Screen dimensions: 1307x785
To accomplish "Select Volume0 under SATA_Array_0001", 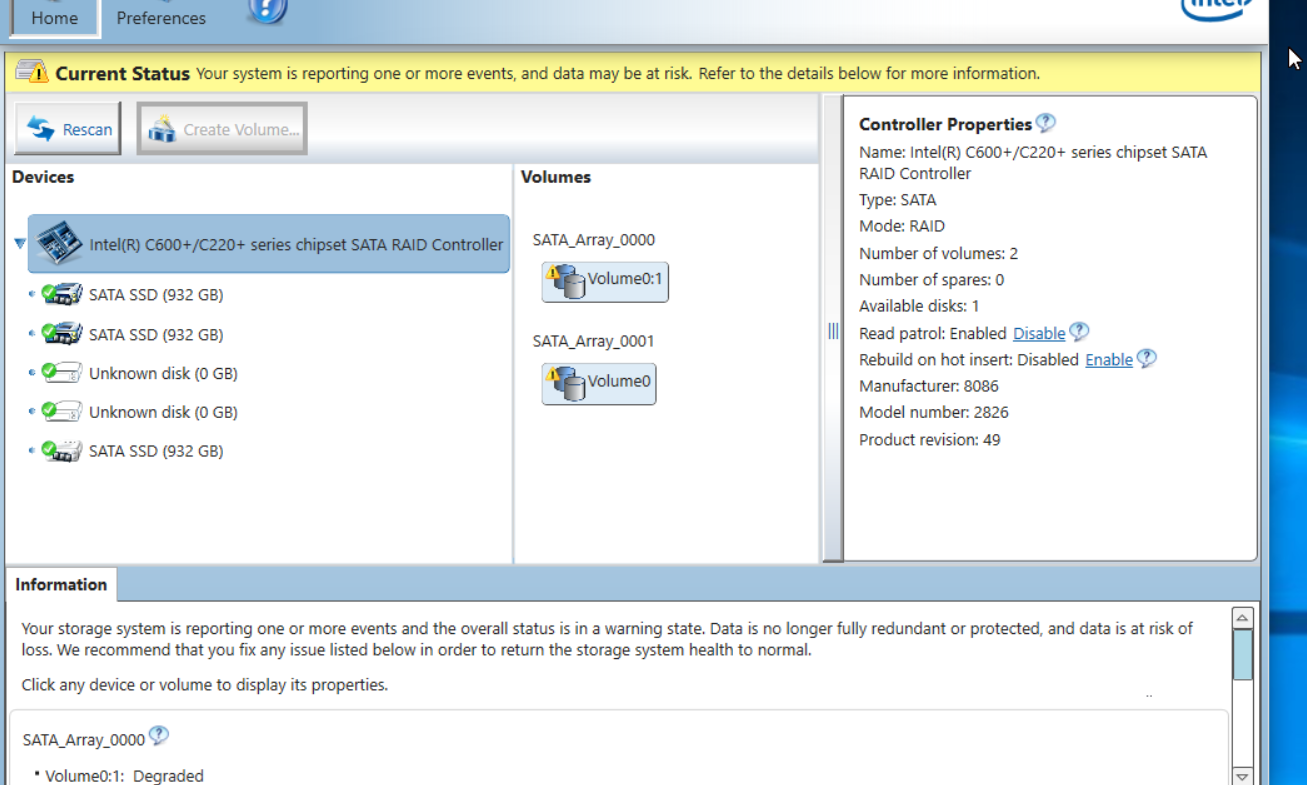I will click(x=599, y=383).
